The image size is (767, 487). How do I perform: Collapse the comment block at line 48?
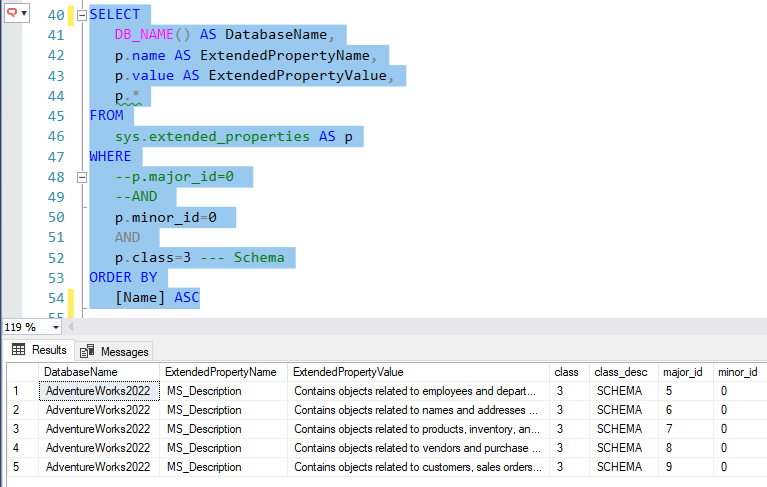[x=82, y=177]
